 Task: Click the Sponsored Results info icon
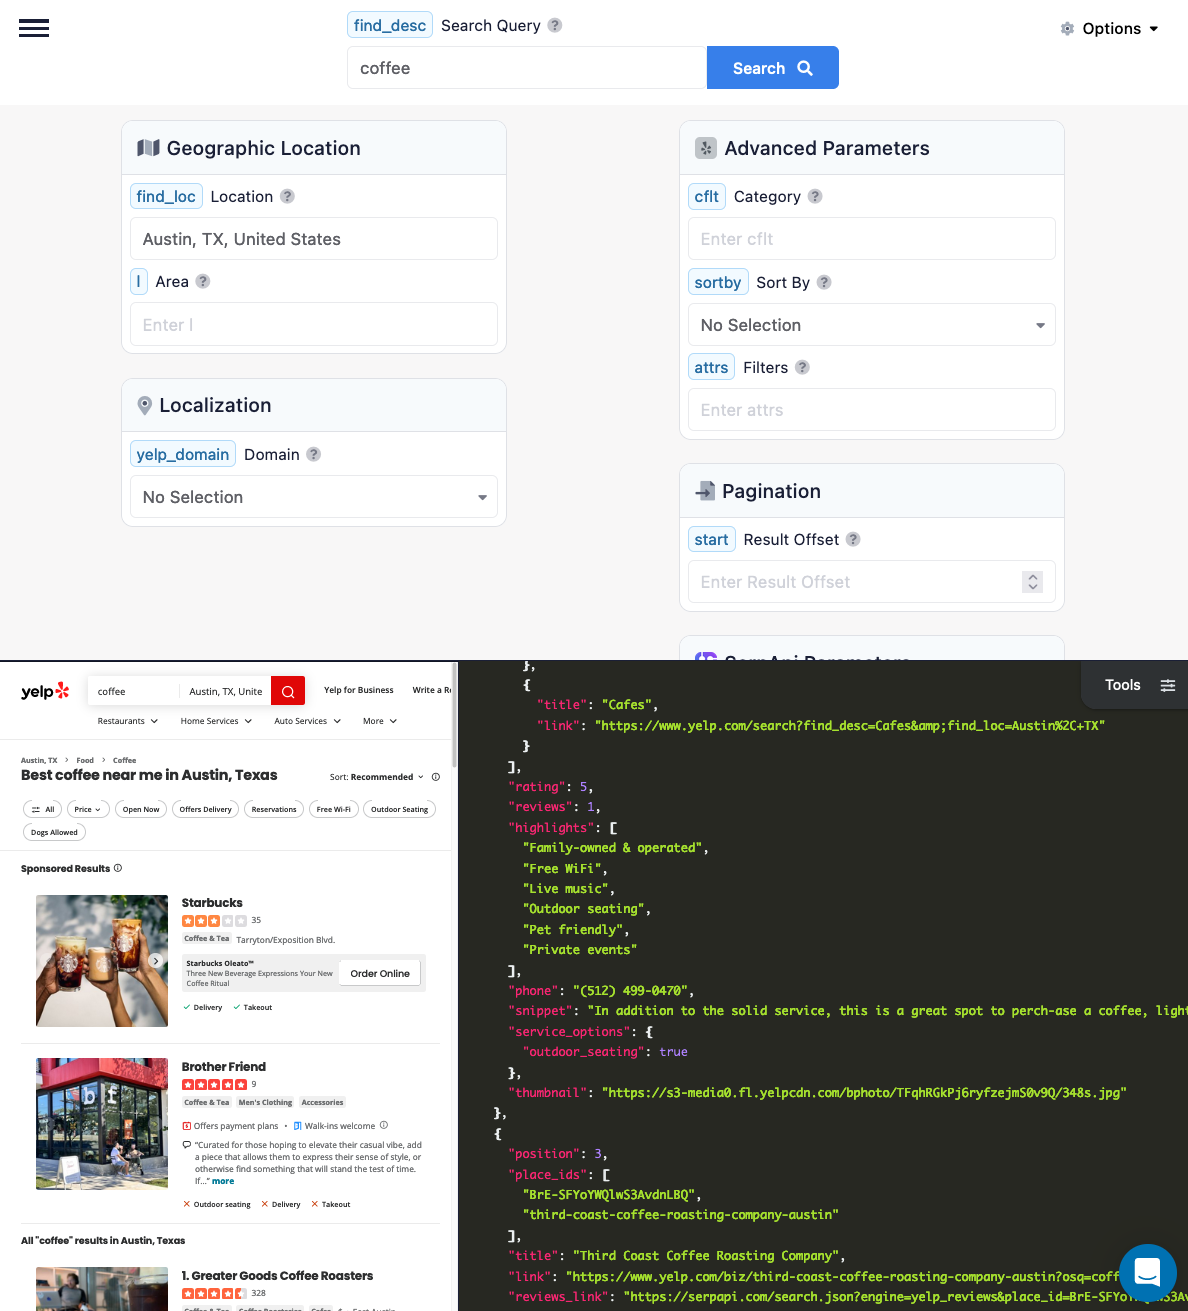pos(118,868)
